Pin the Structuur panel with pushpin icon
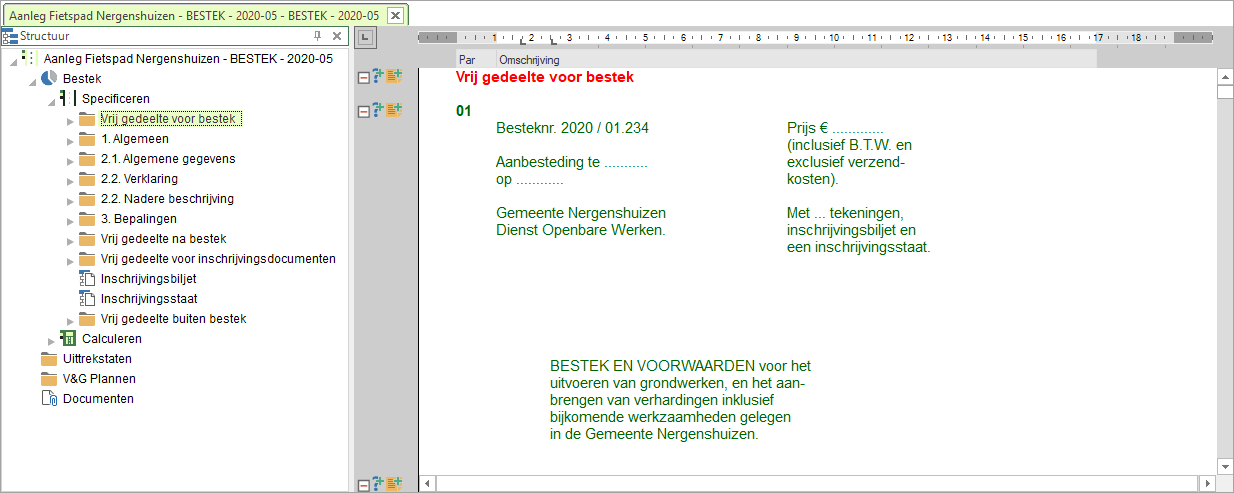Screen dimensions: 1234x493 (317, 36)
